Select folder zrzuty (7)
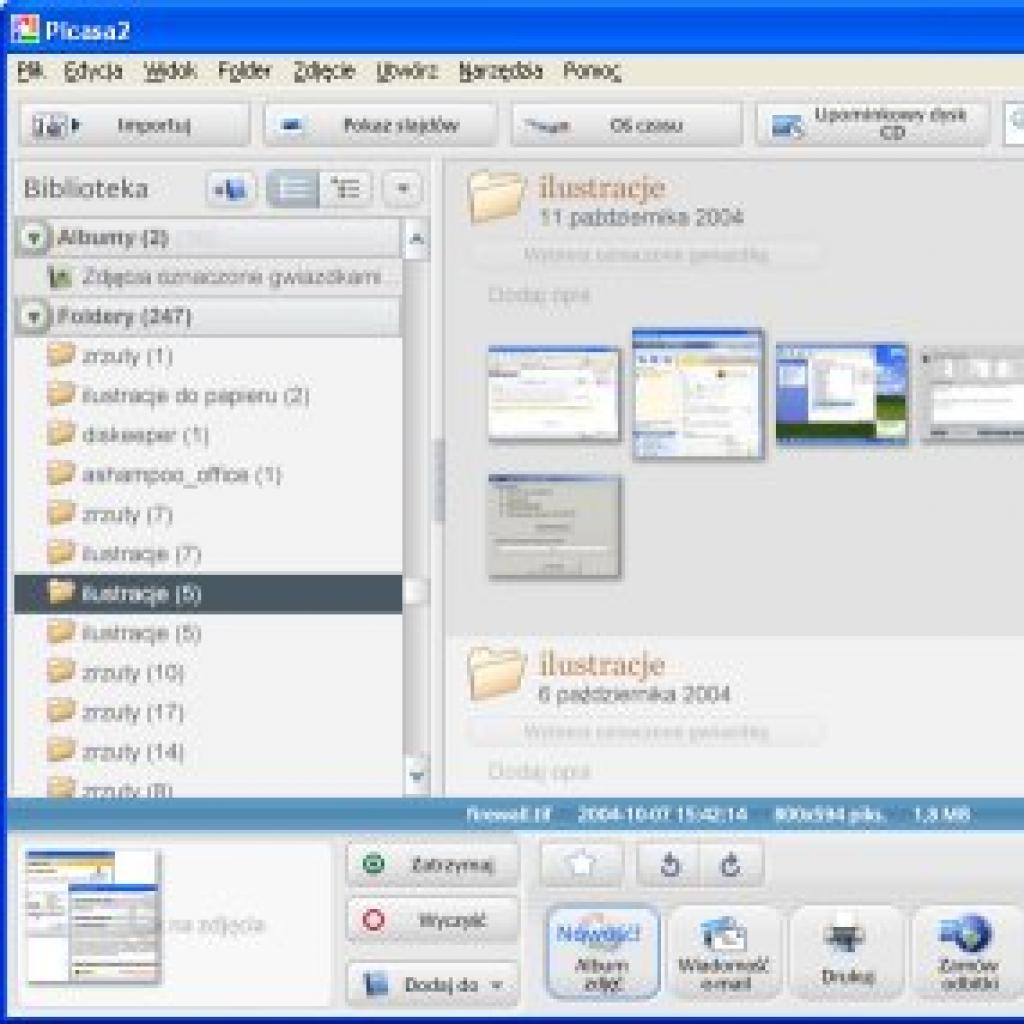Screen dimensions: 1024x1024 (208, 515)
